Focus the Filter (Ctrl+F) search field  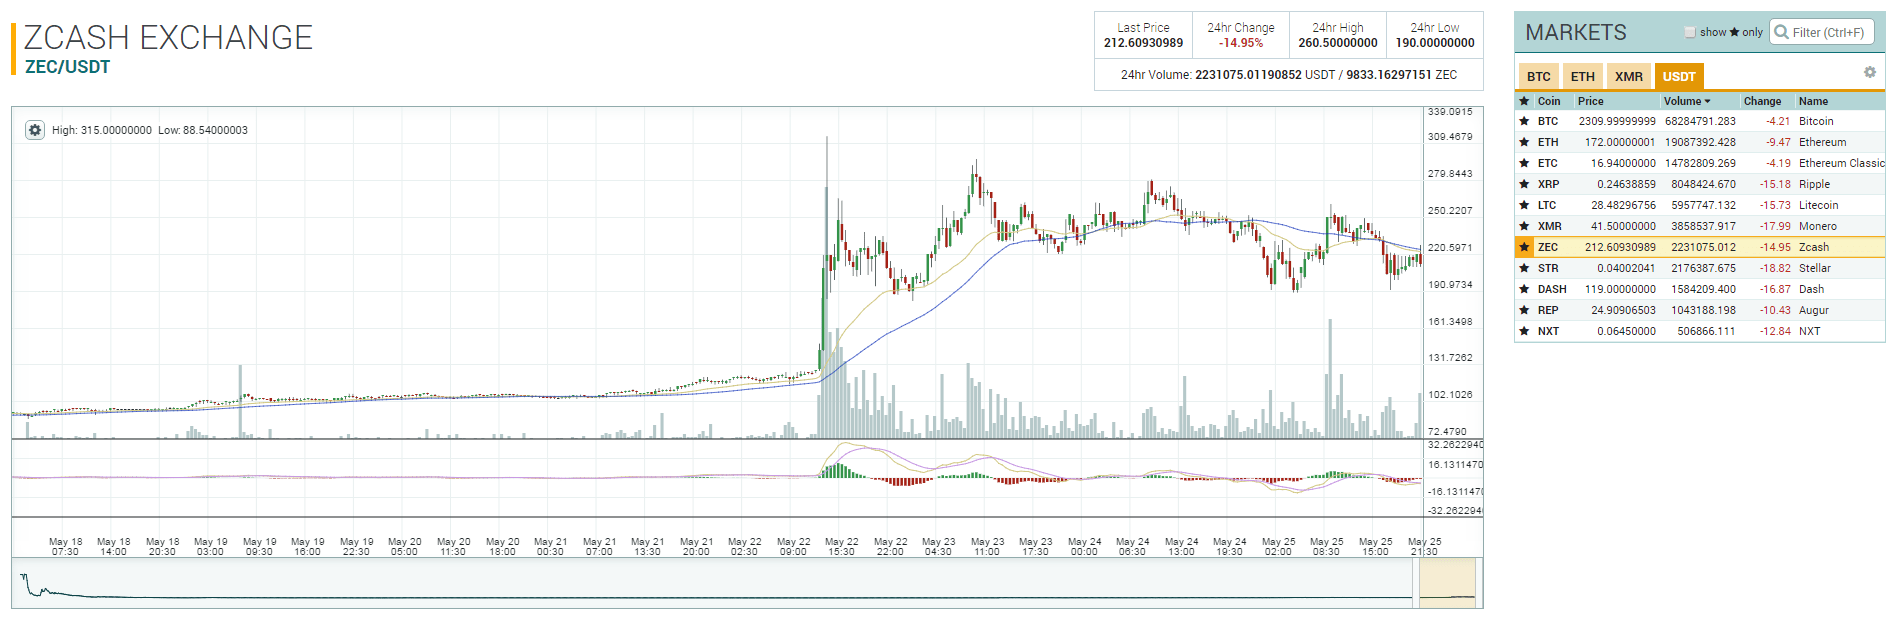click(1822, 32)
